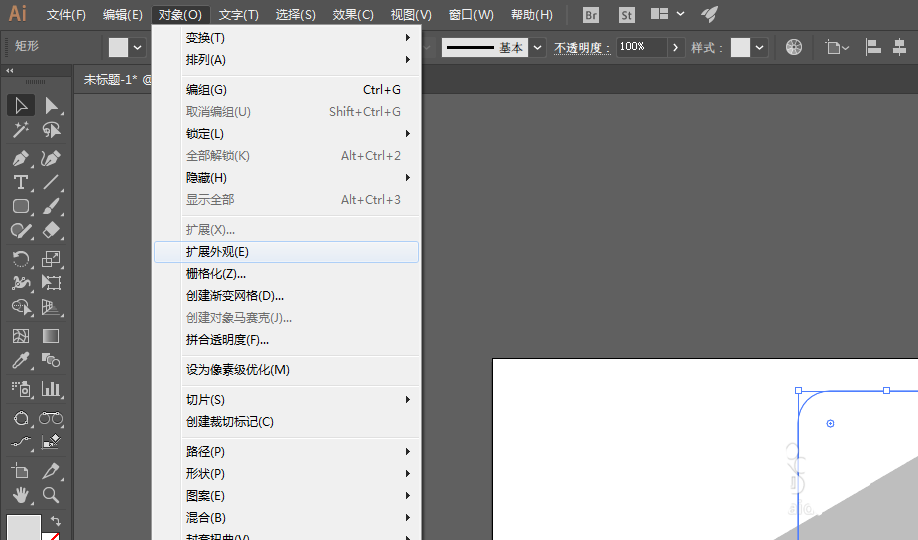Screen dimensions: 918x540
Task: Select the Perspective Grid tool
Action: pos(51,307)
